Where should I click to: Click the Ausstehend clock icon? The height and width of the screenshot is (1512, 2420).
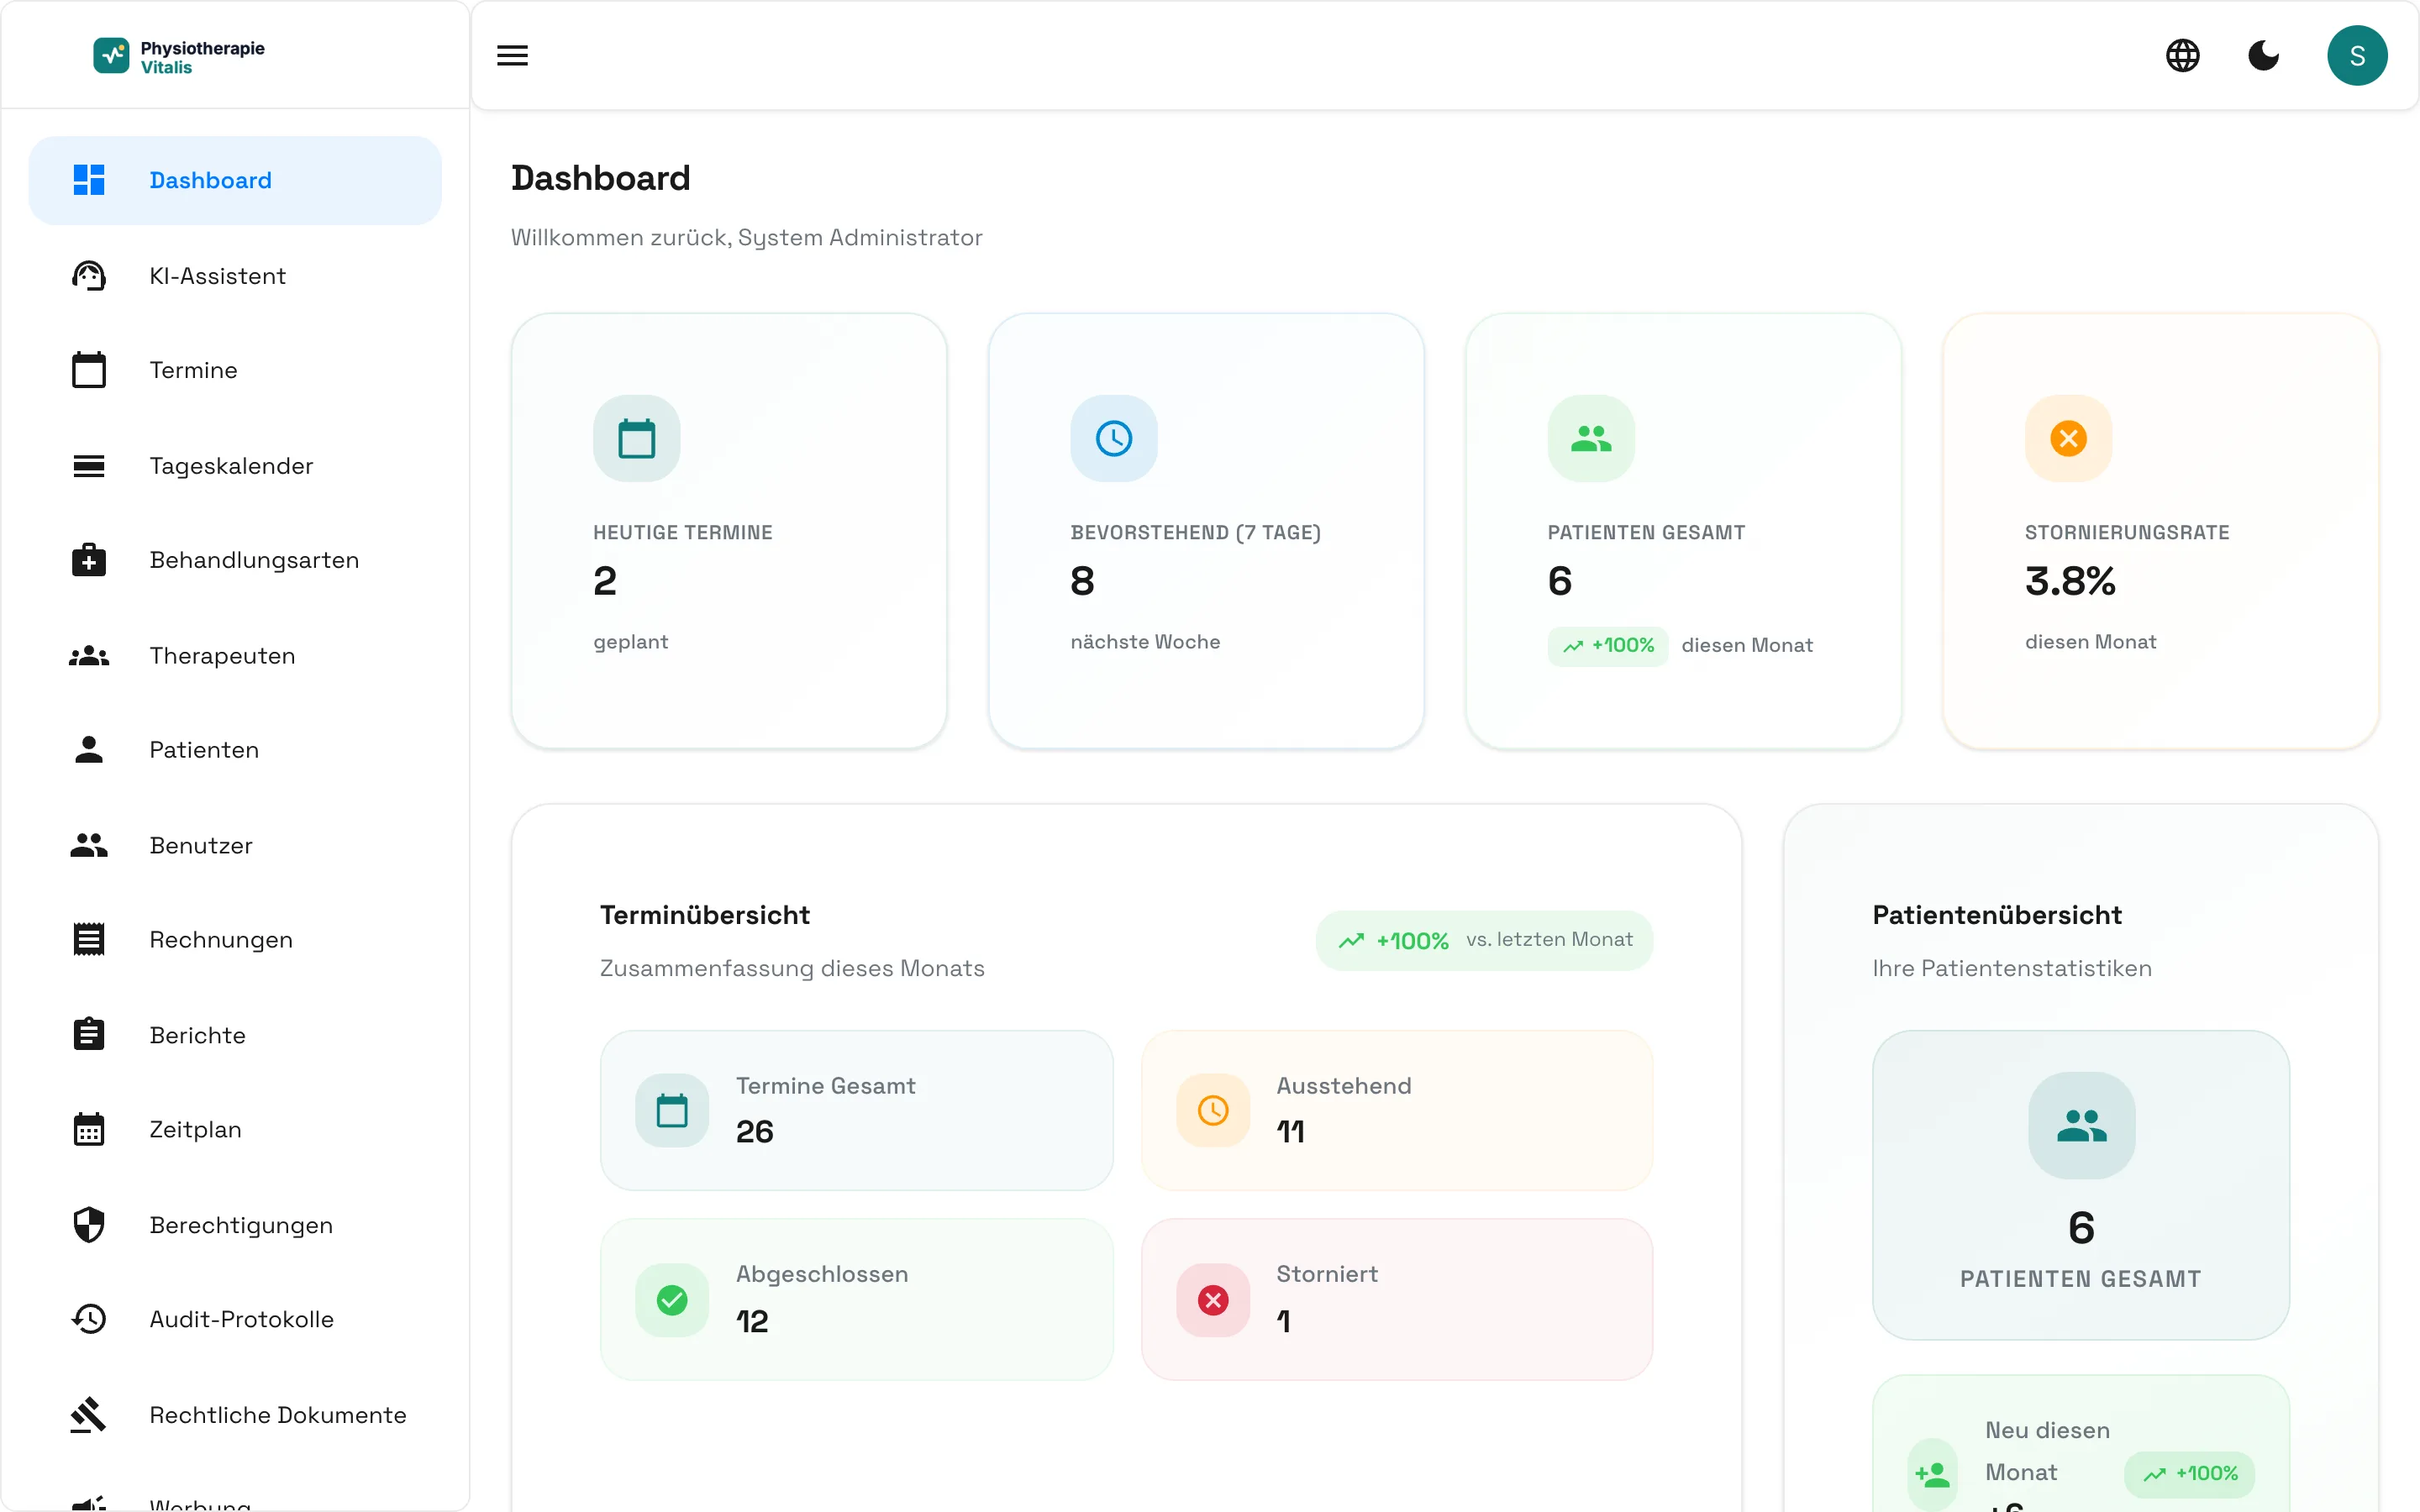click(1213, 1110)
